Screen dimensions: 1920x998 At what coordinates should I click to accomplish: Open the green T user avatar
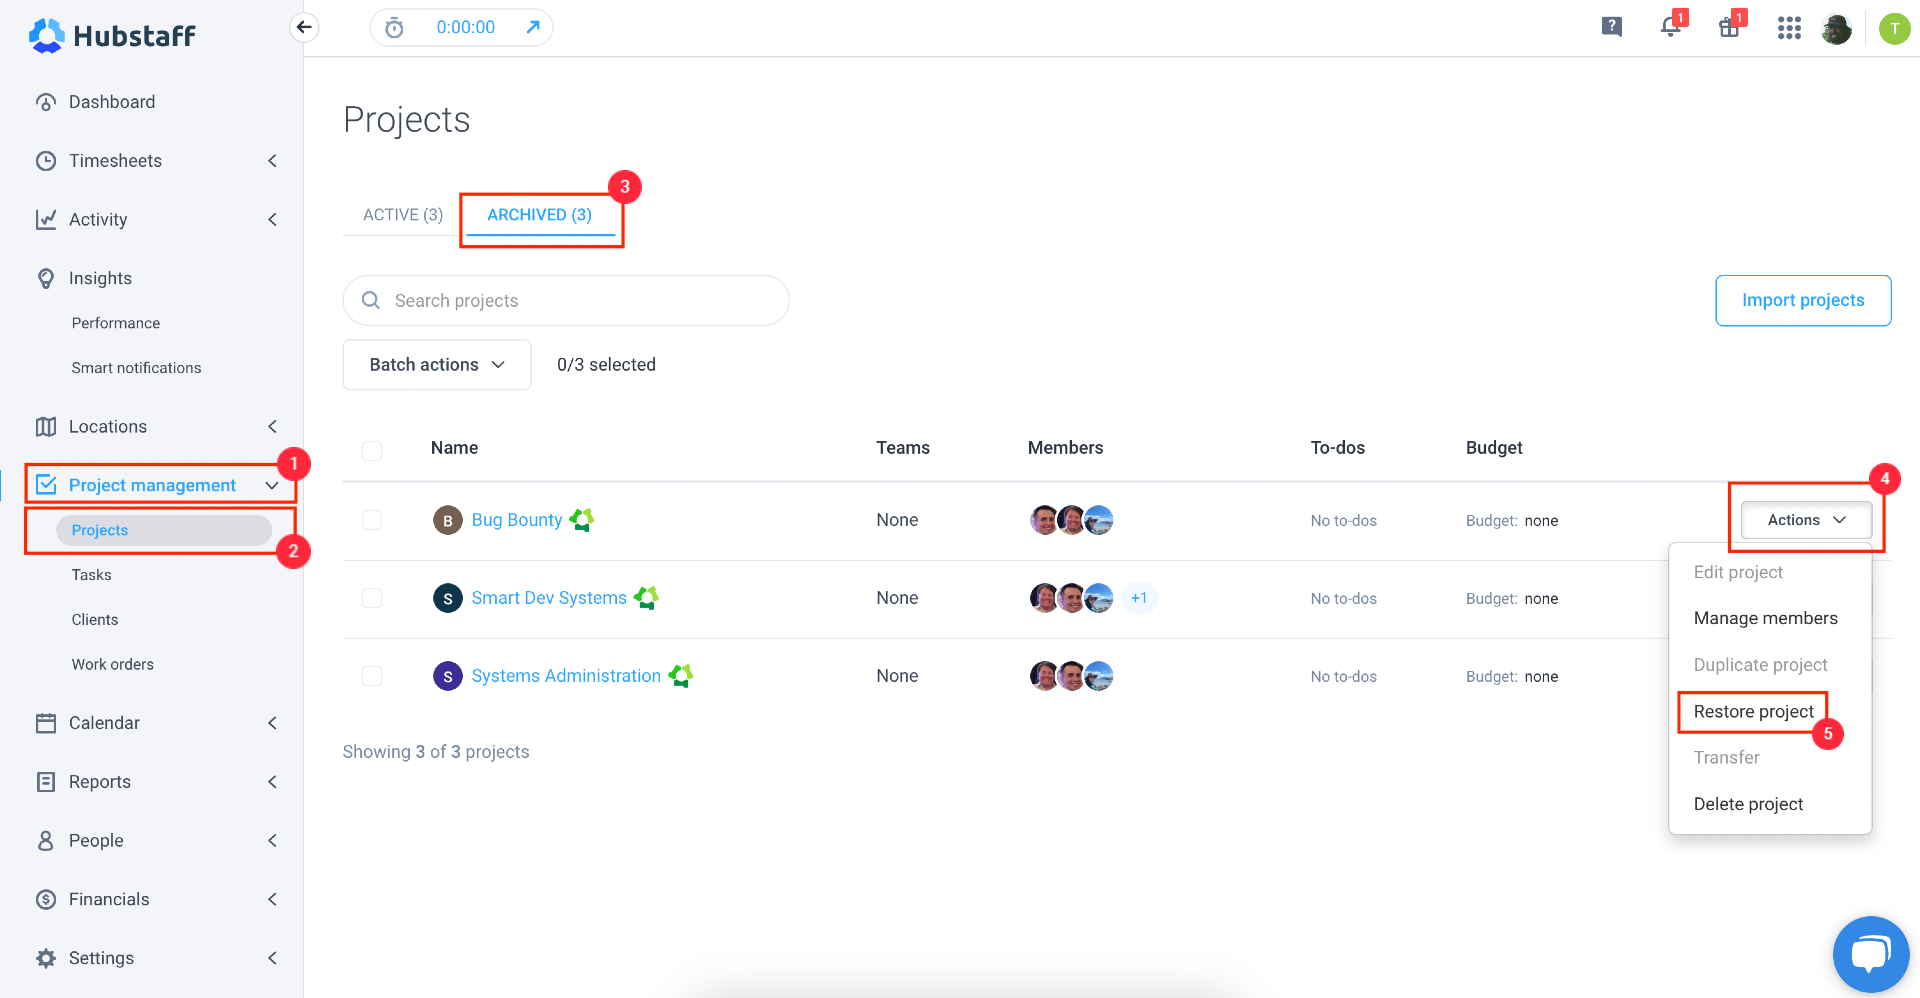[x=1894, y=28]
